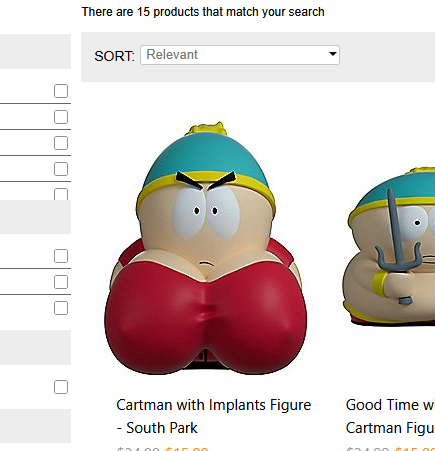Tick the fourth checkbox in the top filter group
This screenshot has height=451, width=435.
coord(61,169)
